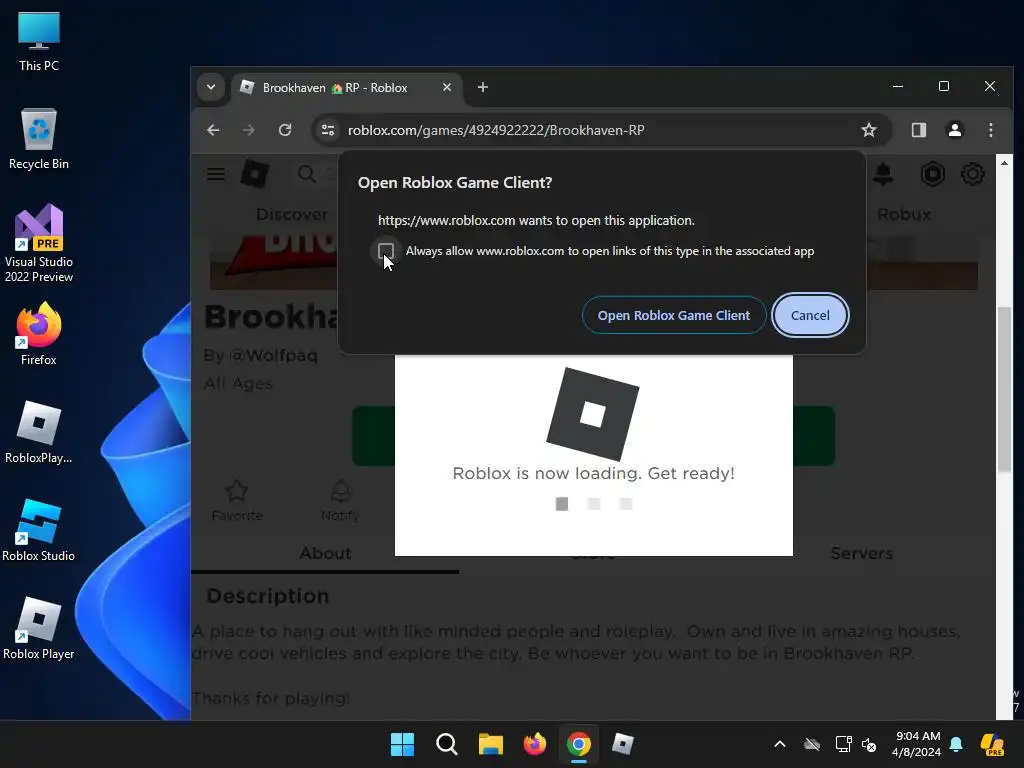Click the Roblox logo on the site header
Viewport: 1024px width, 768px height.
pos(255,174)
